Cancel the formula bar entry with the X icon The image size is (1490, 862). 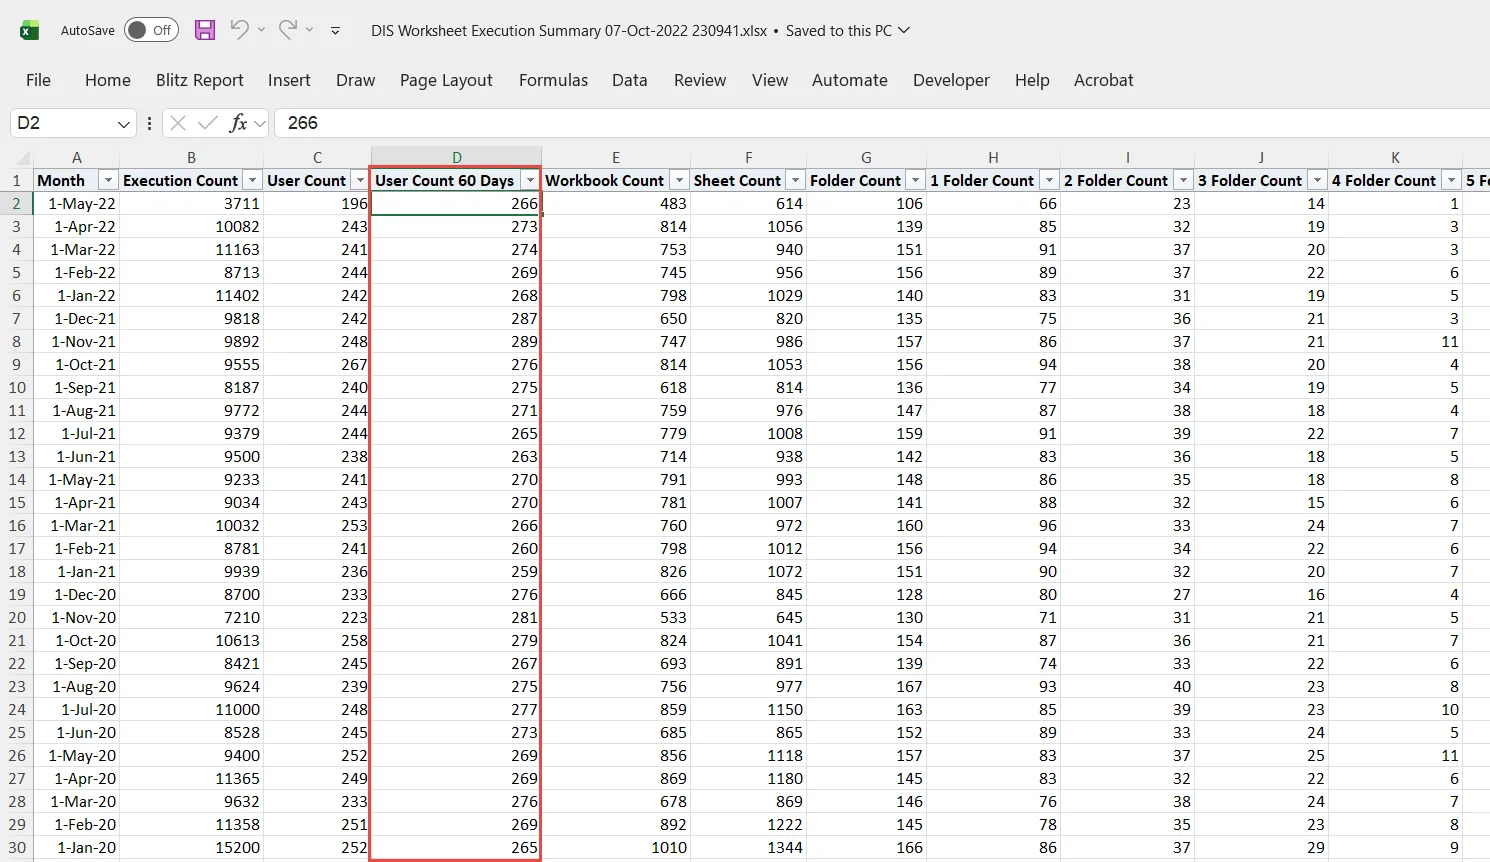(x=178, y=123)
